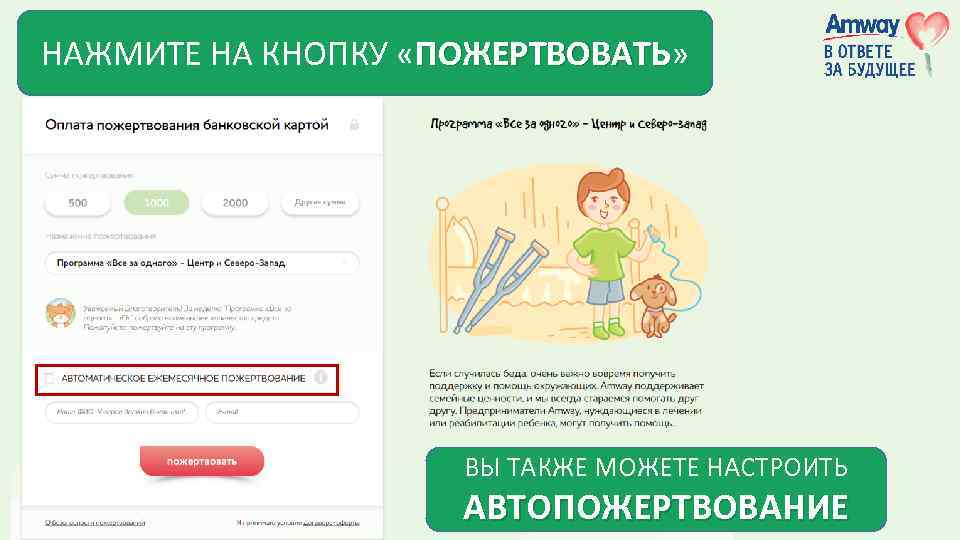Click the info icon next to monthly donation

tap(321, 377)
